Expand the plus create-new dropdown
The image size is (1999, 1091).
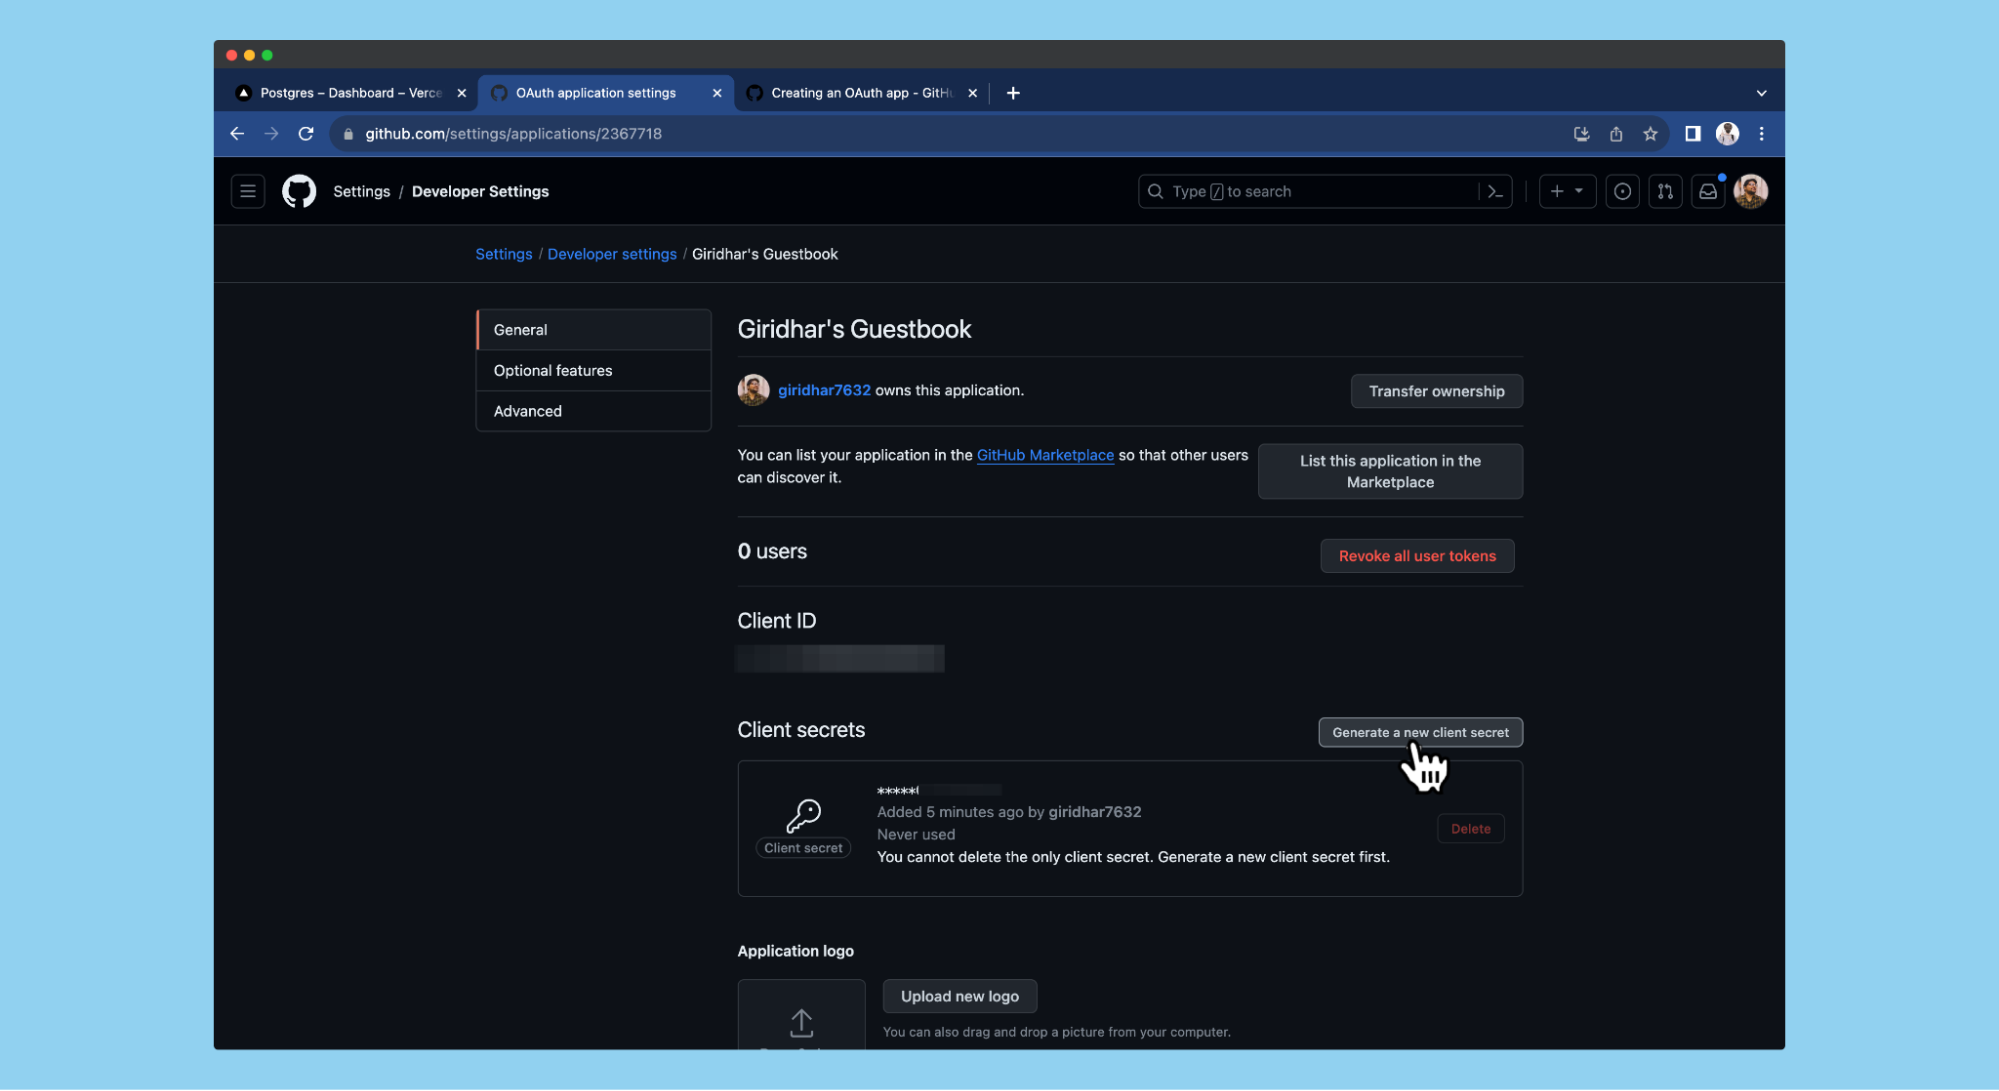pyautogui.click(x=1566, y=191)
